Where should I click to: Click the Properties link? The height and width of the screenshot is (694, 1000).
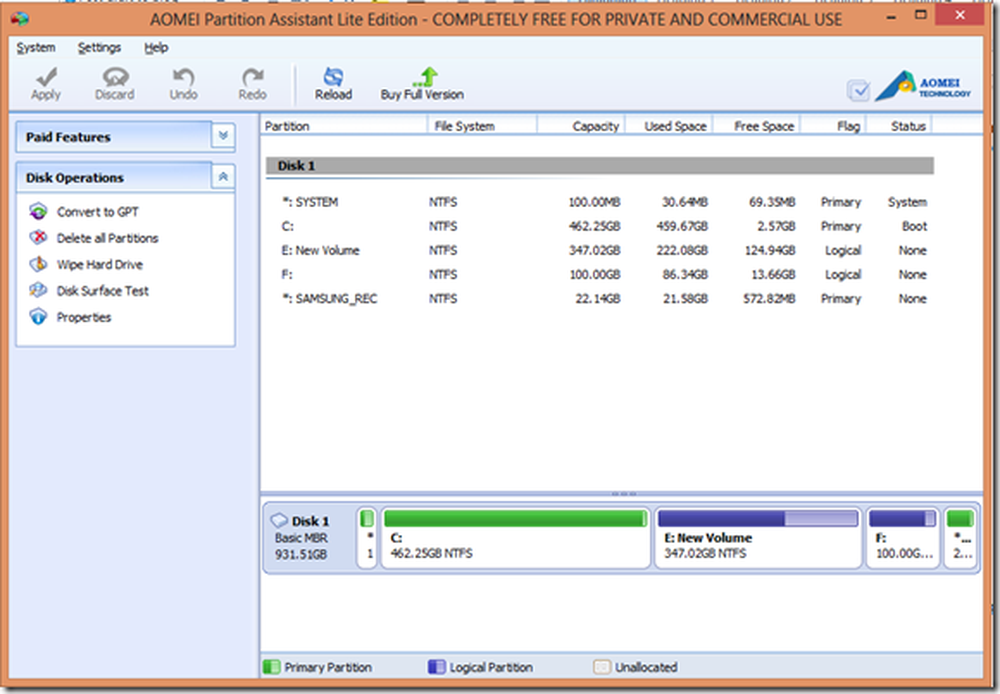pyautogui.click(x=84, y=317)
